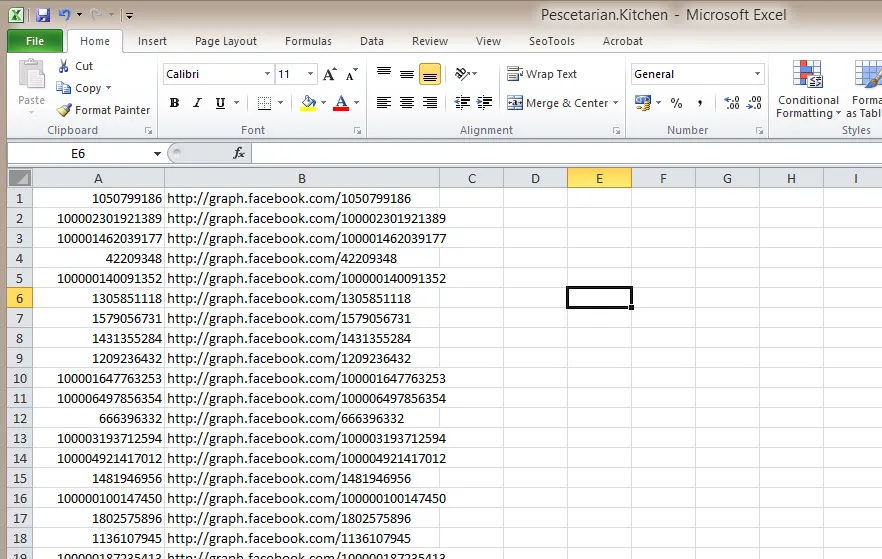Apply red Font Color
The image size is (882, 559).
(341, 103)
